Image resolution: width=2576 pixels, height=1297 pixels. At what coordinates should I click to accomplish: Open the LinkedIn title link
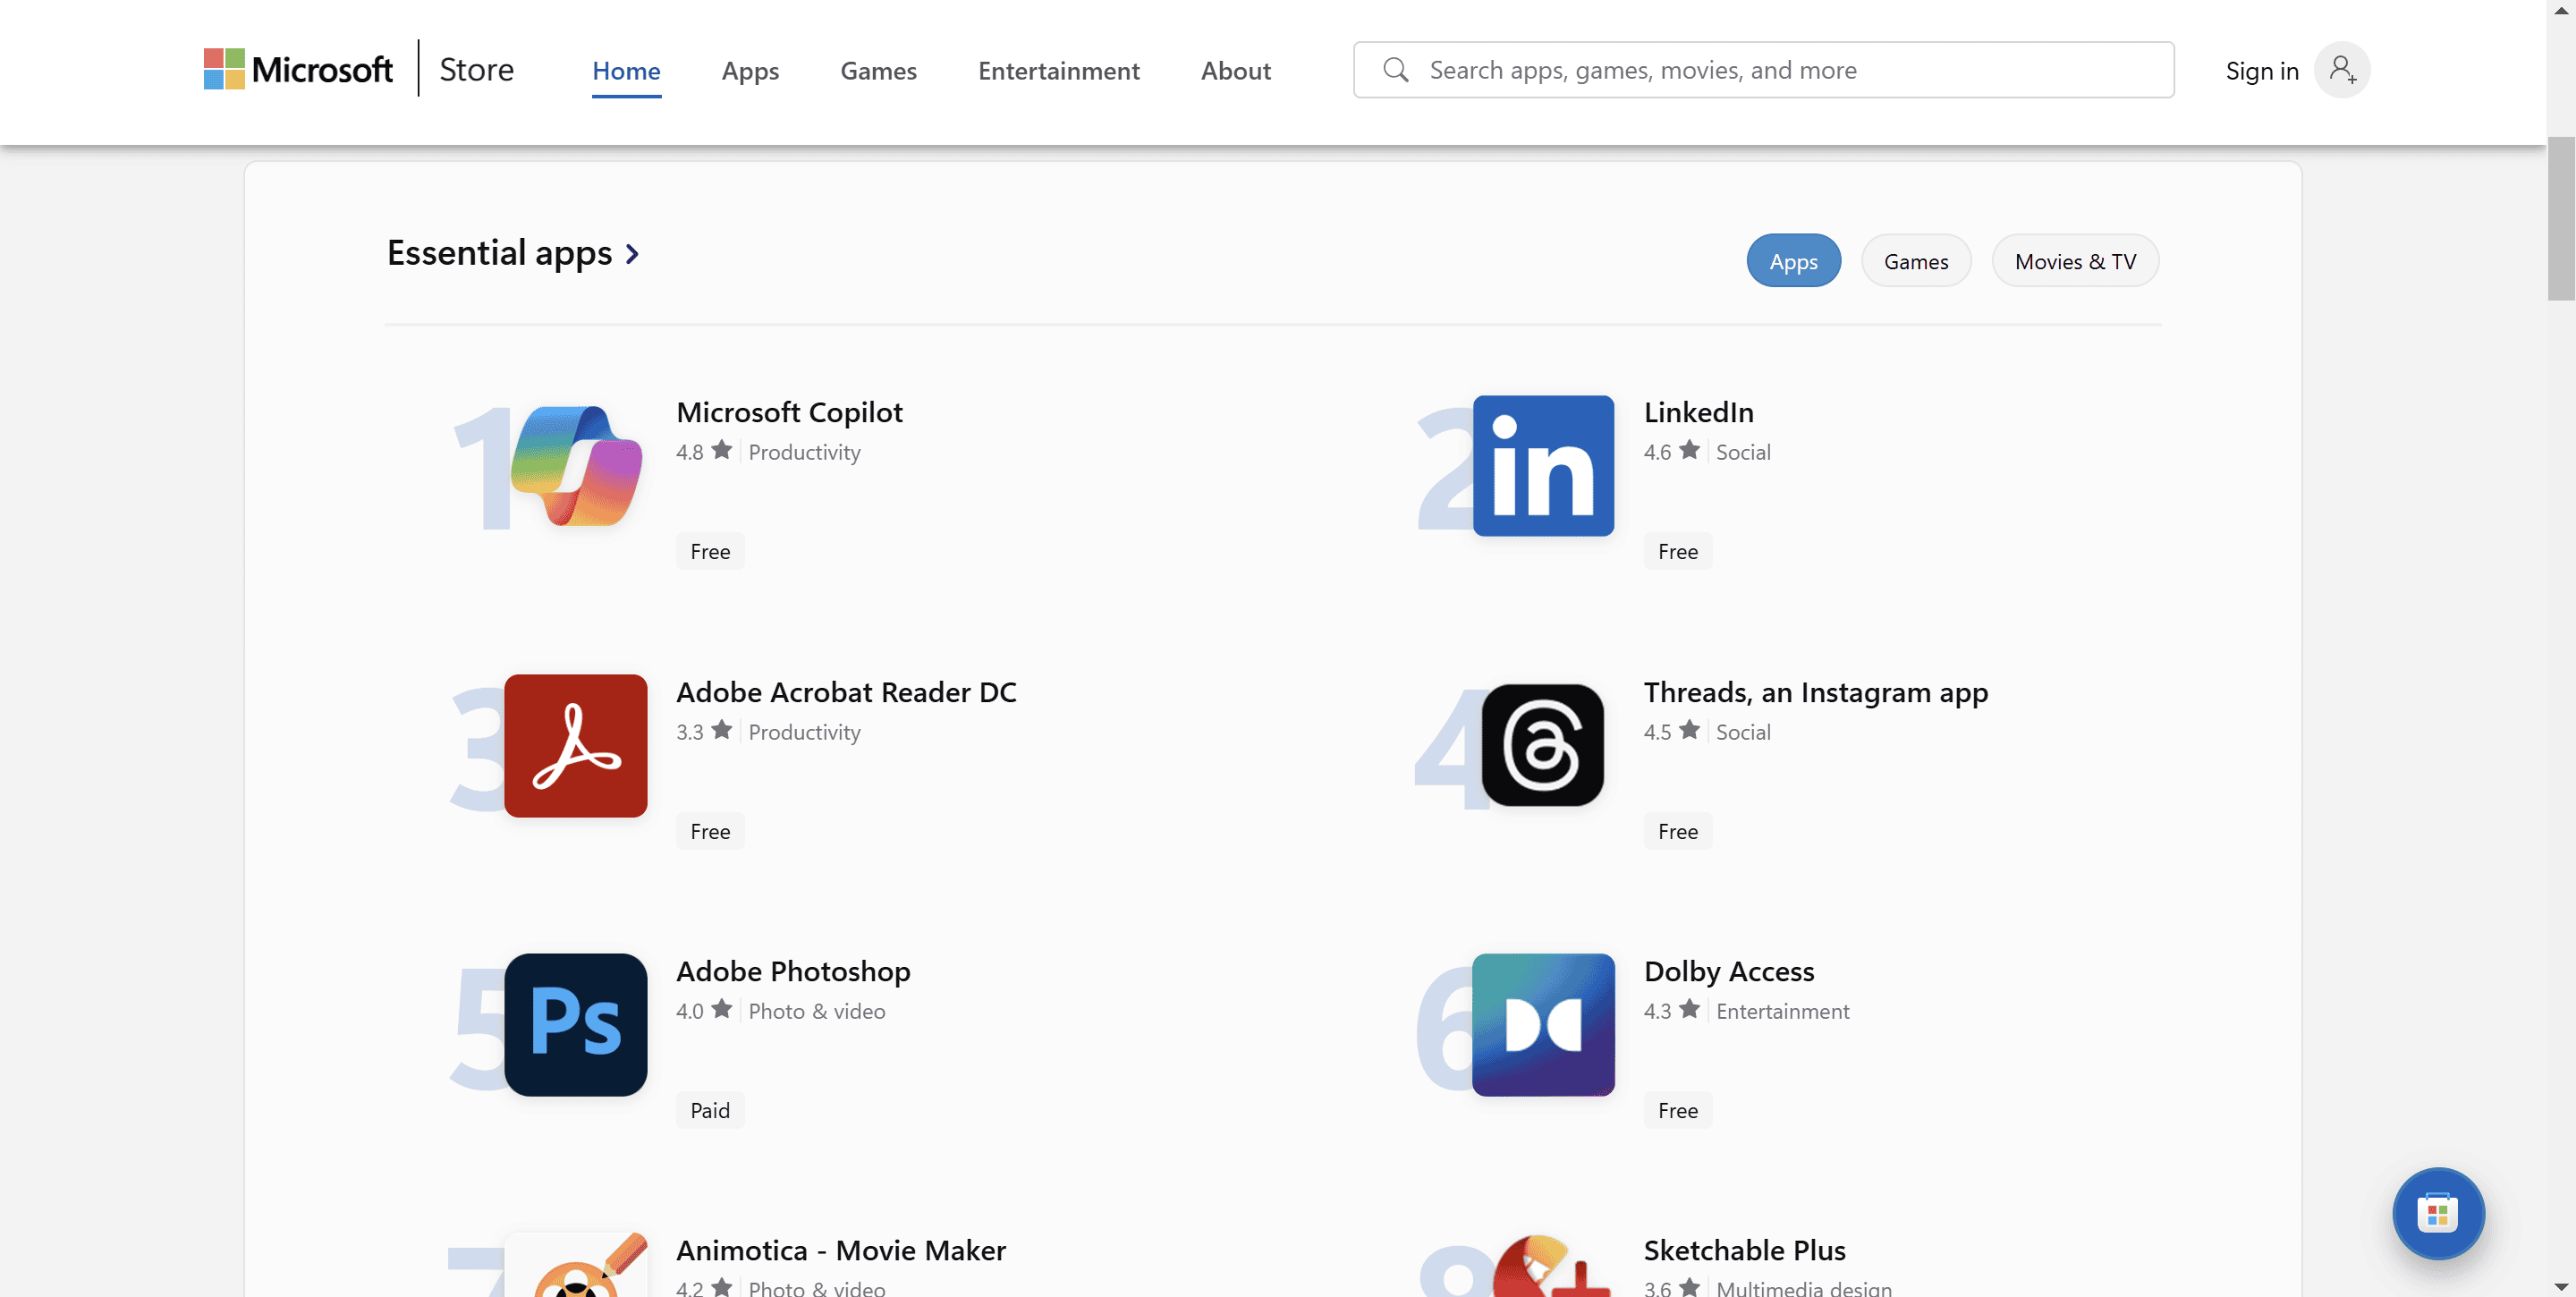1698,412
